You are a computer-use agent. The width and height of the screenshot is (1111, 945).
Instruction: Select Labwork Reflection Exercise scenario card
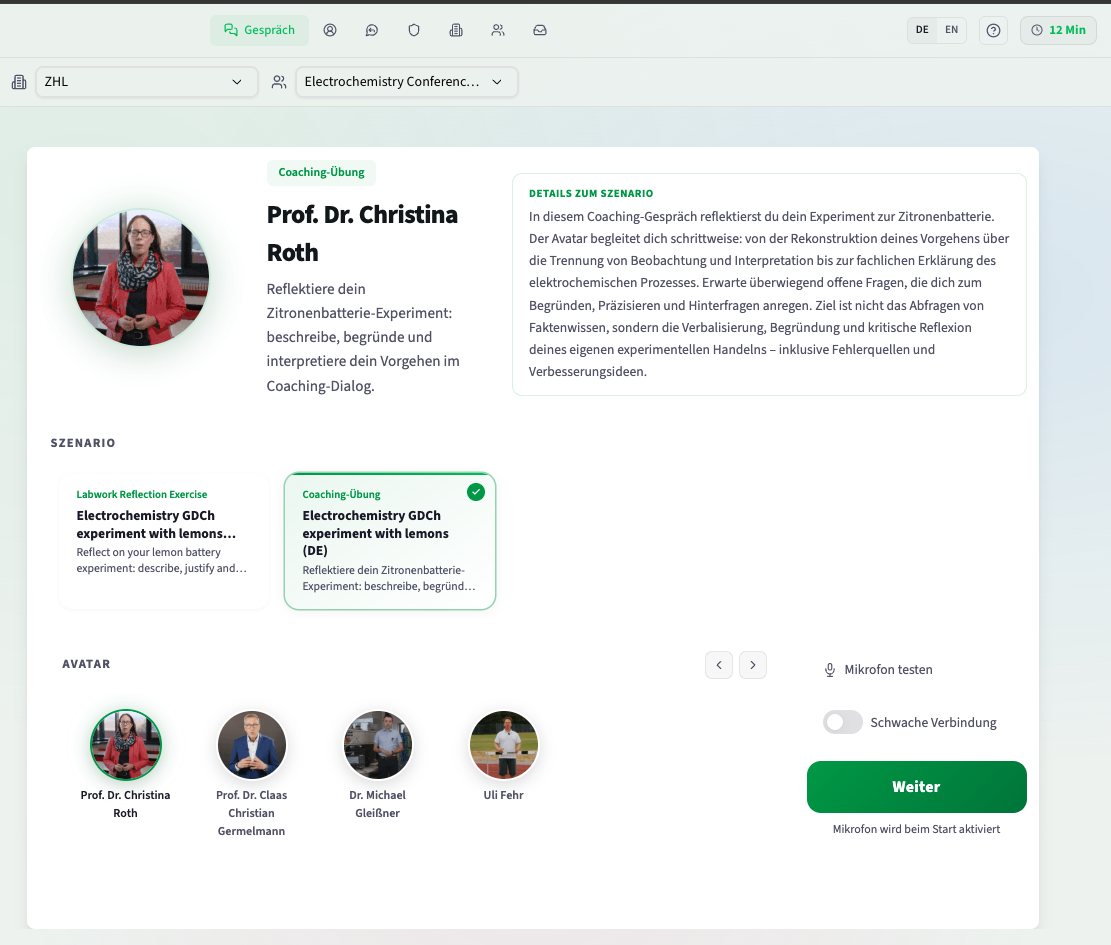(x=164, y=541)
